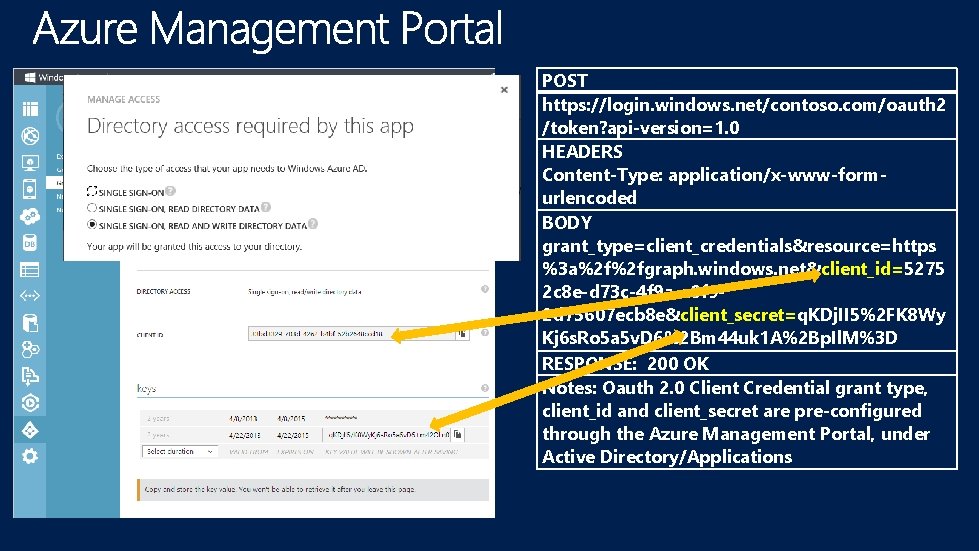This screenshot has width=979, height=551.
Task: Click the copy-and-store key value notice
Action: pyautogui.click(x=313, y=489)
